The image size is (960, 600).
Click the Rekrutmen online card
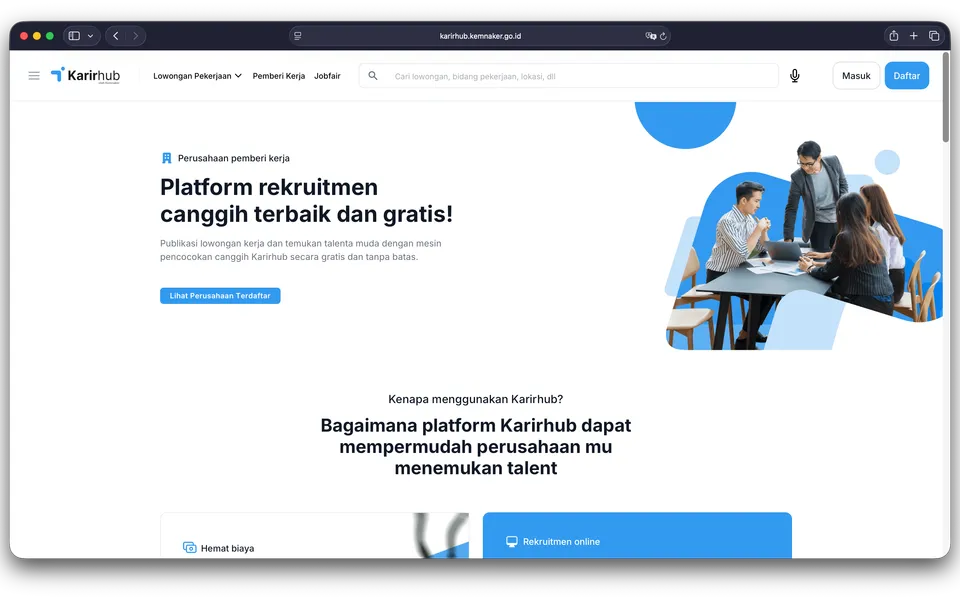637,535
